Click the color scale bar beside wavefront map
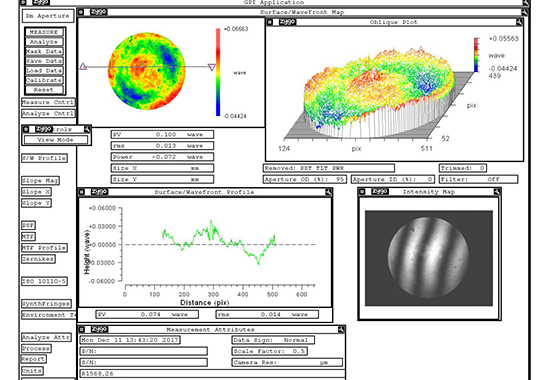This screenshot has height=380, width=550. 218,72
